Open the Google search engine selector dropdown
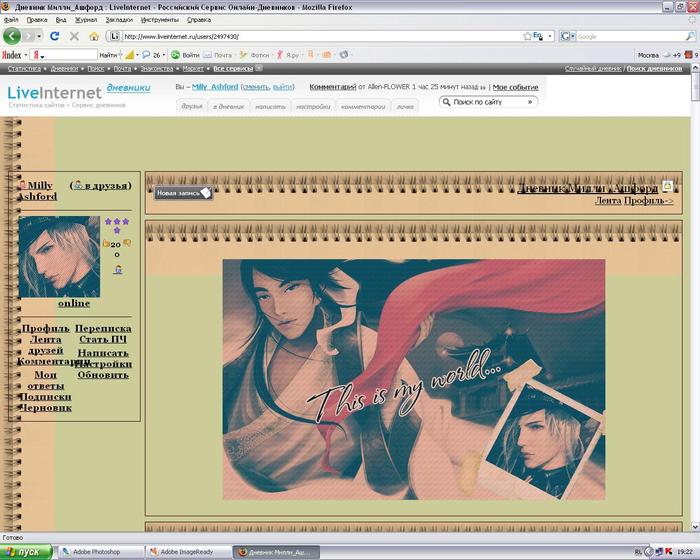 567,36
